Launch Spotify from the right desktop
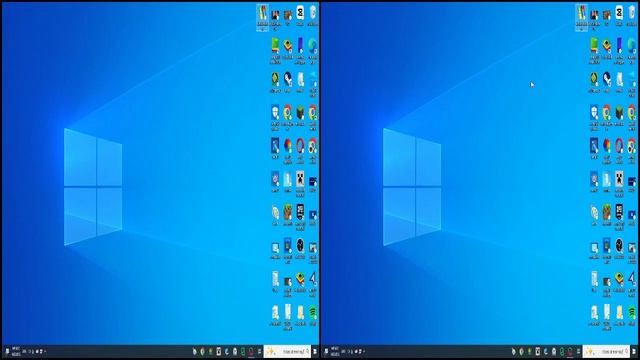 (x=632, y=316)
